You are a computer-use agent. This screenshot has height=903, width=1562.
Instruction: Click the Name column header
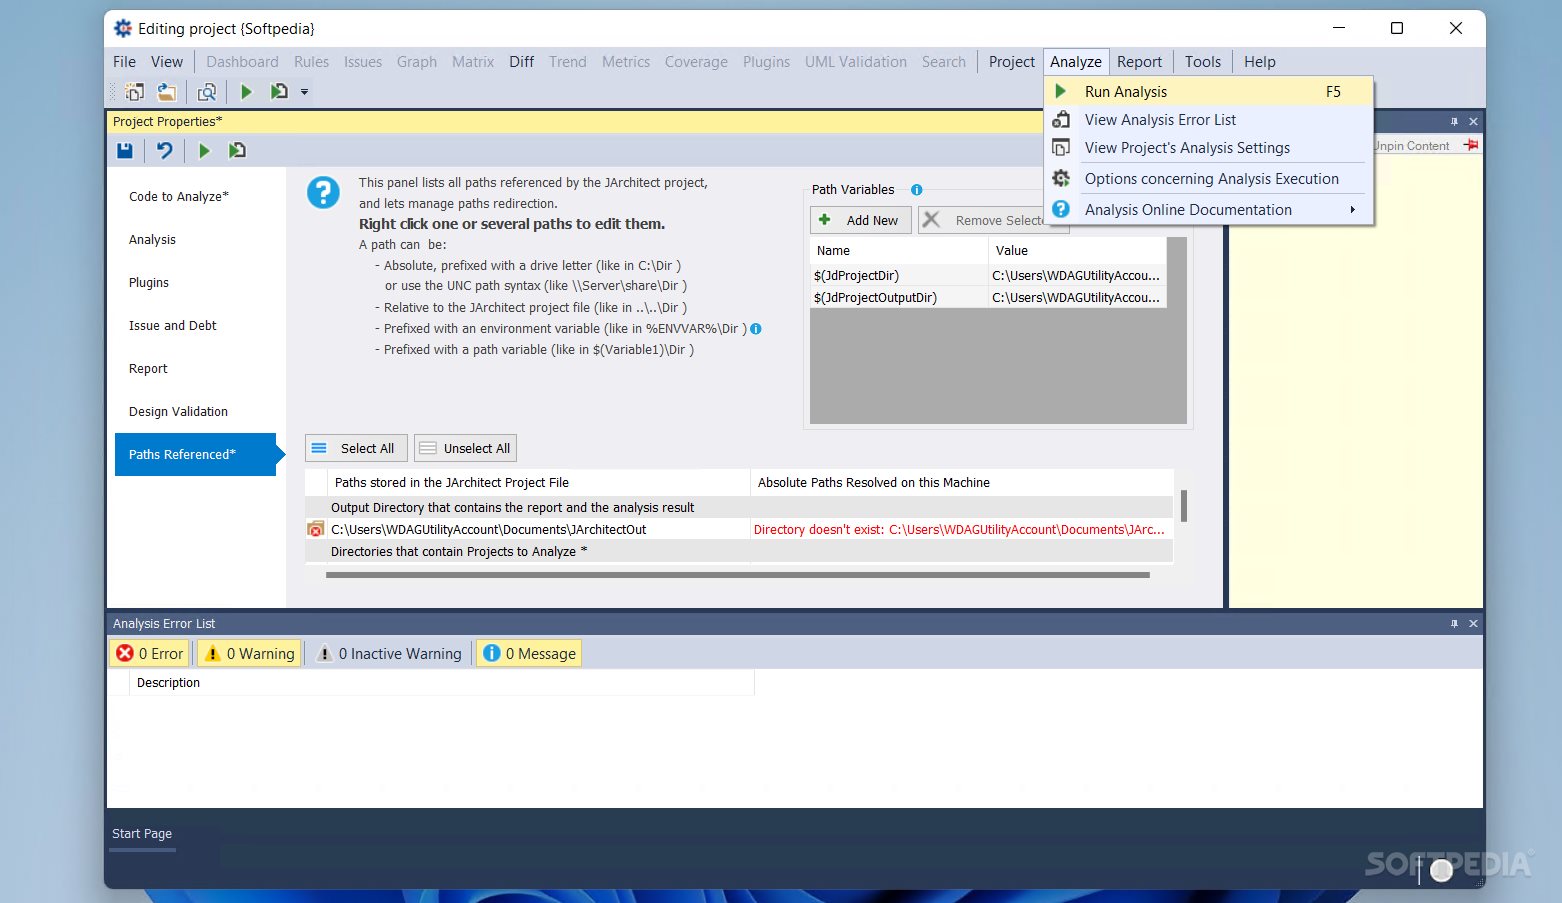click(x=899, y=251)
